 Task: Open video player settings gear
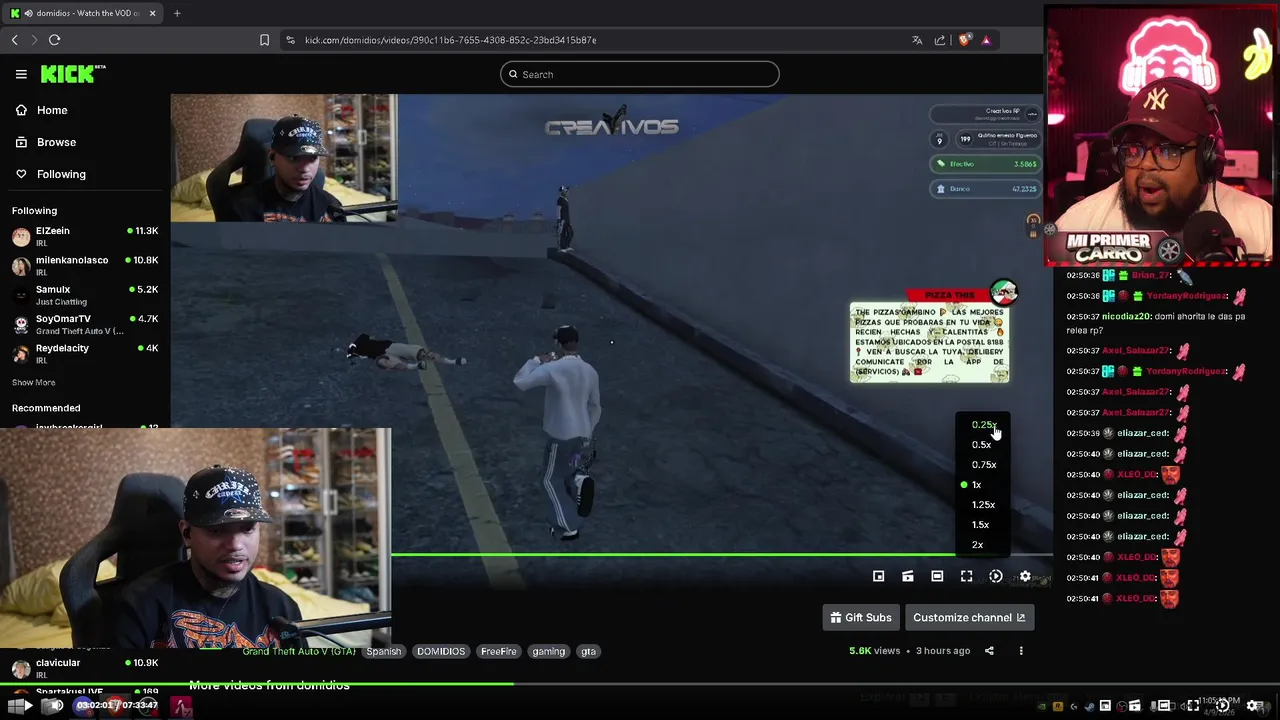pos(1025,576)
